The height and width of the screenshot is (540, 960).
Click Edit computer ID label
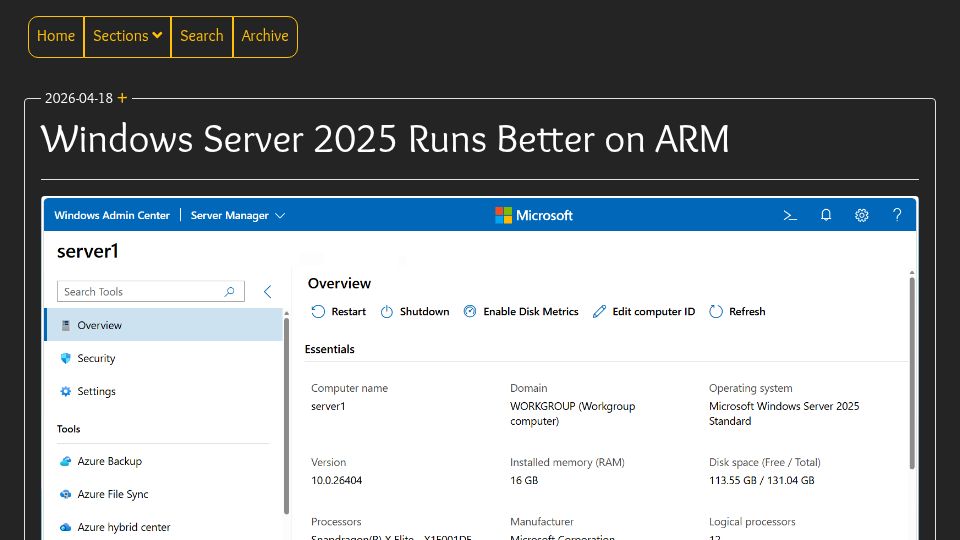(x=654, y=312)
